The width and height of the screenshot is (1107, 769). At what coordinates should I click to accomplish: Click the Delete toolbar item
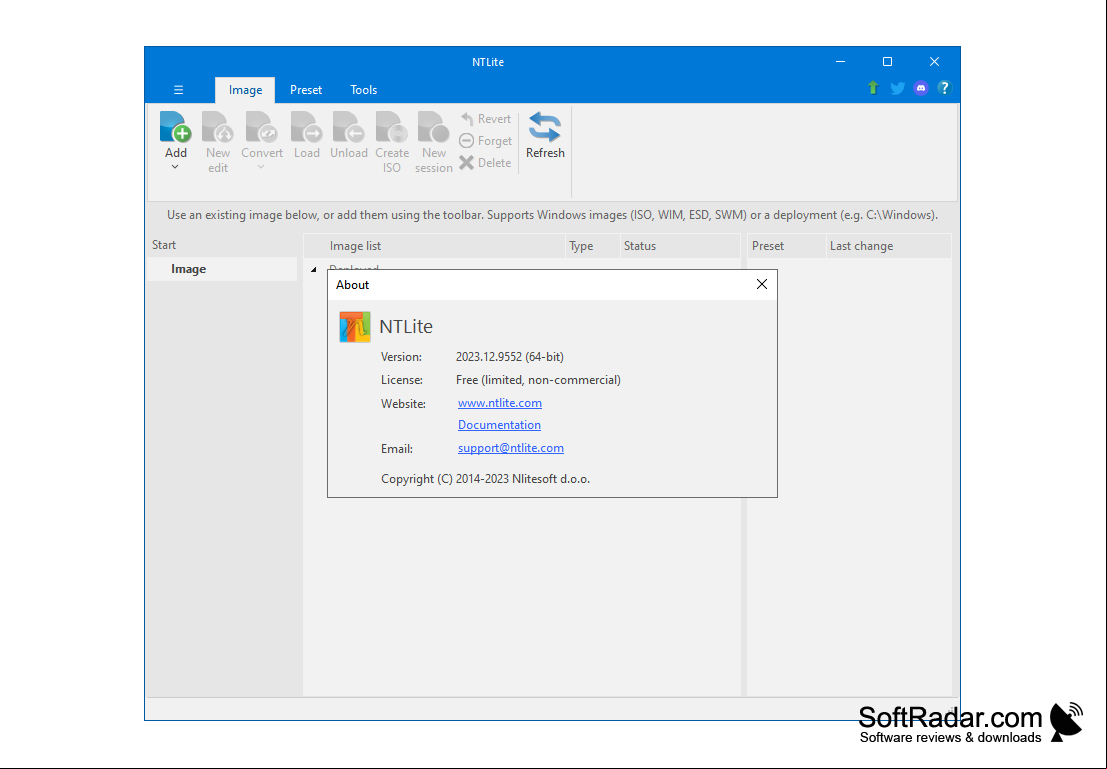pos(485,162)
